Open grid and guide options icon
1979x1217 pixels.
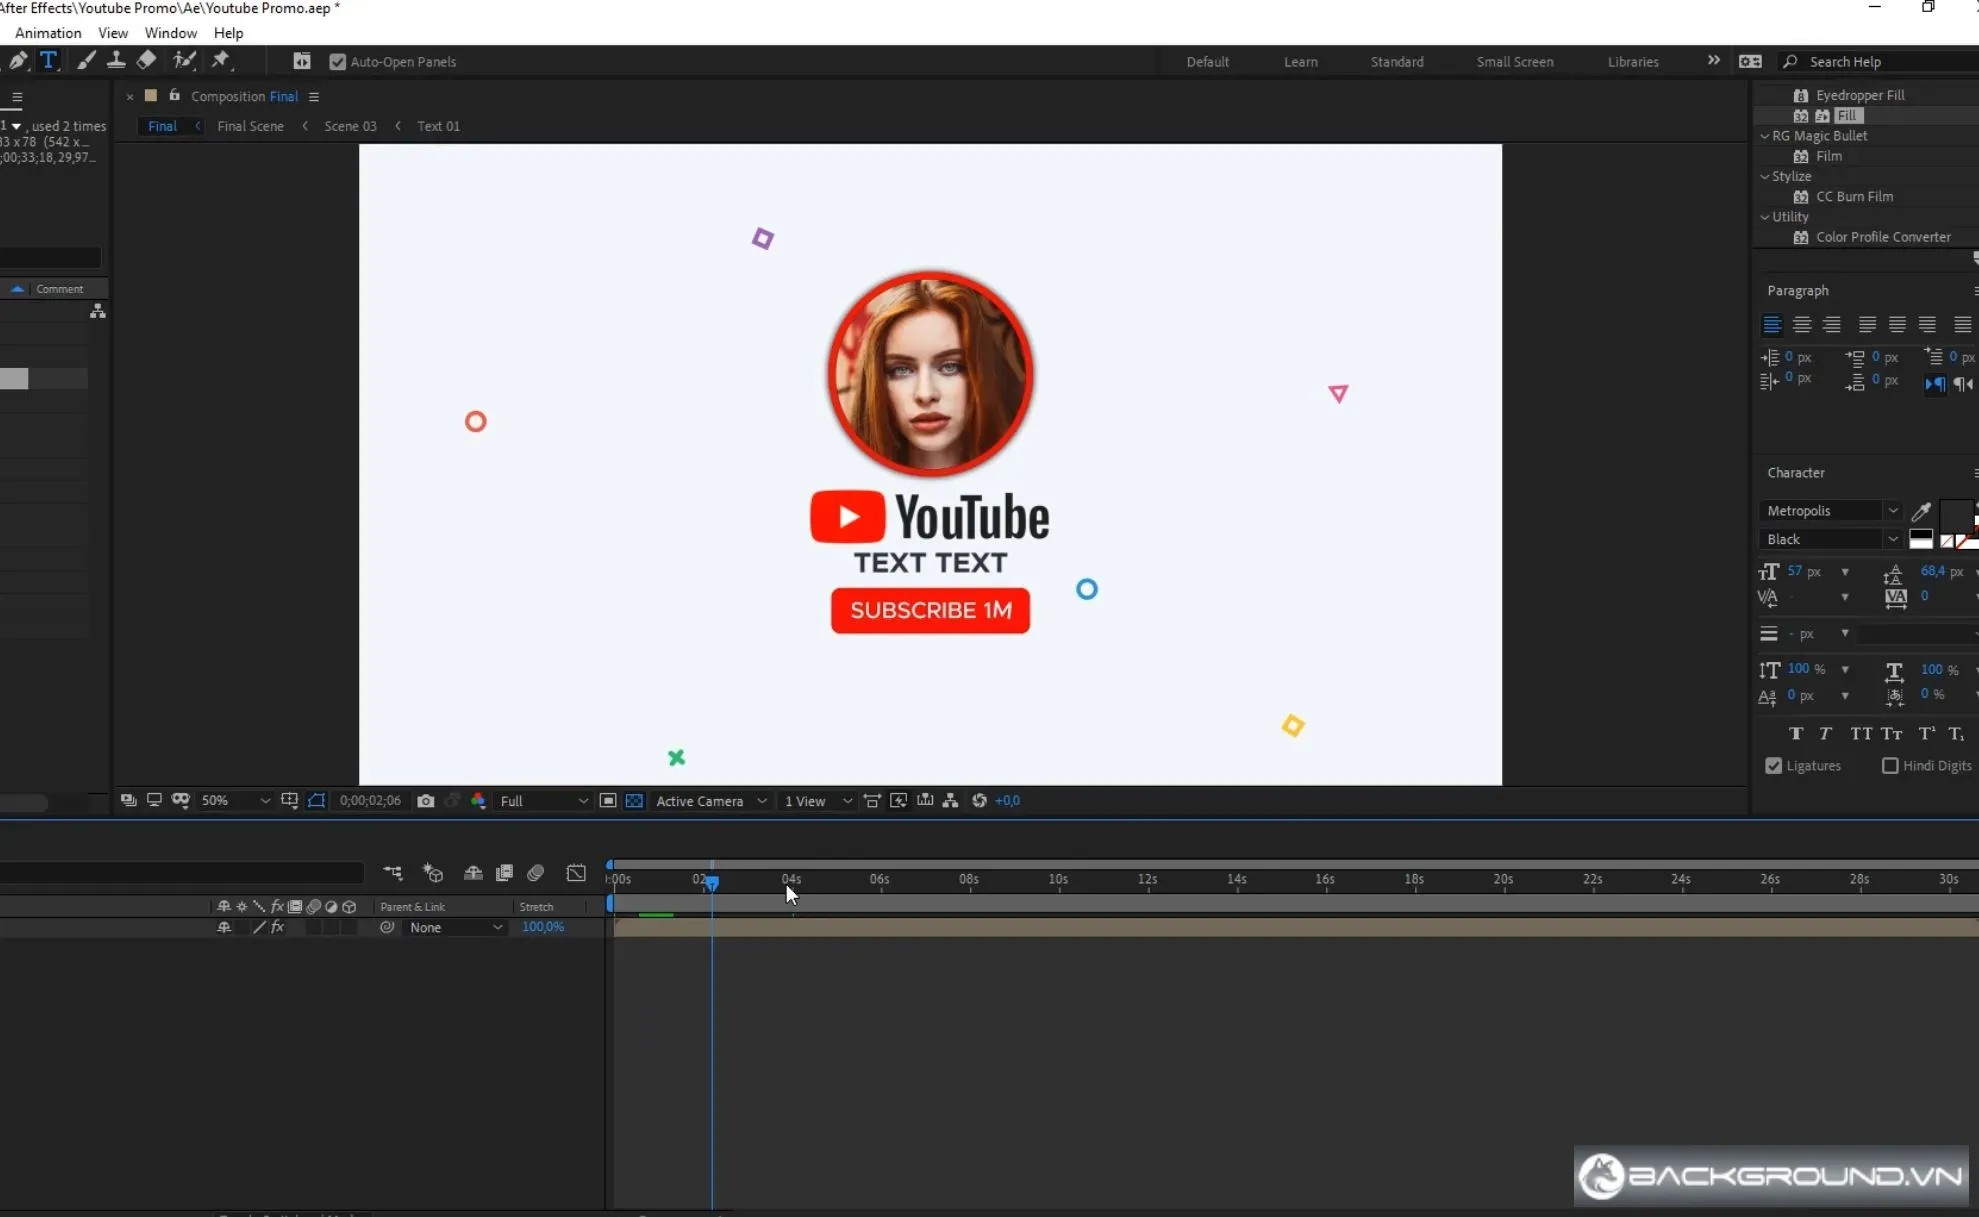tap(289, 801)
